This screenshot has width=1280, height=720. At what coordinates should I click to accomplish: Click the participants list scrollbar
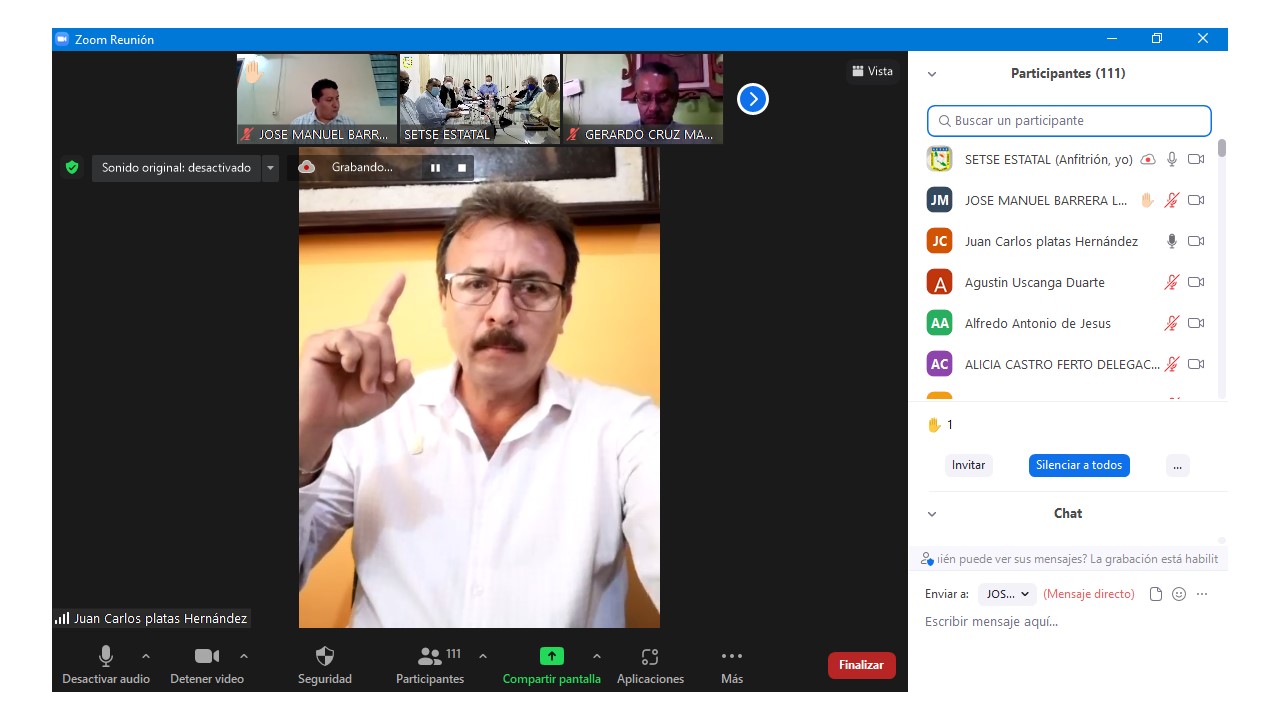[x=1222, y=148]
